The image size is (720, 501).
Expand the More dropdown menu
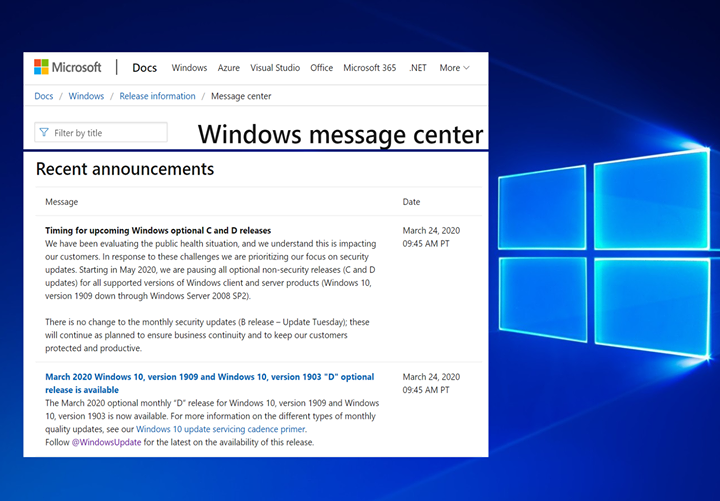(x=454, y=68)
